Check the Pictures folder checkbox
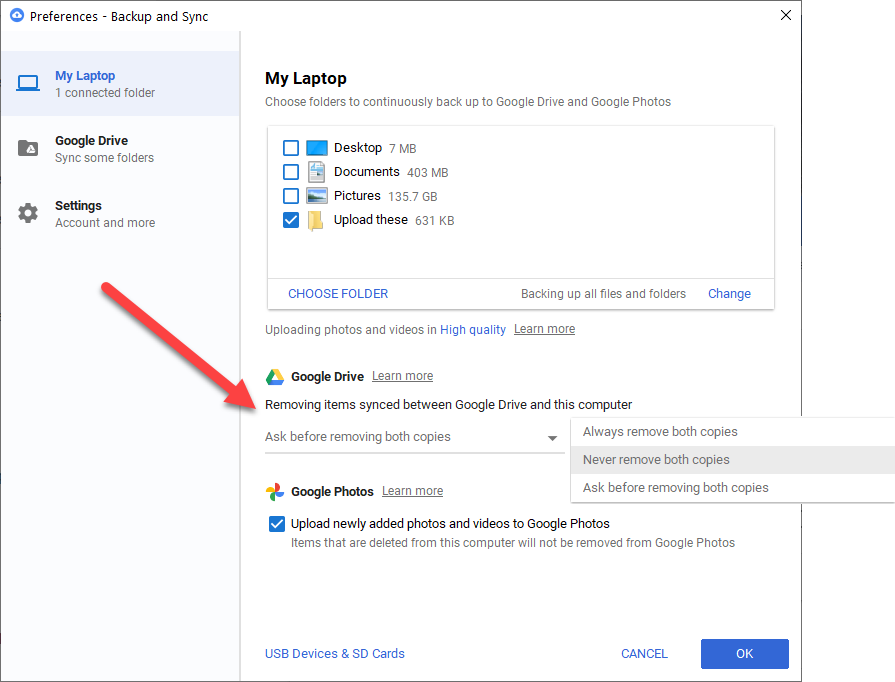895x682 pixels. point(291,196)
